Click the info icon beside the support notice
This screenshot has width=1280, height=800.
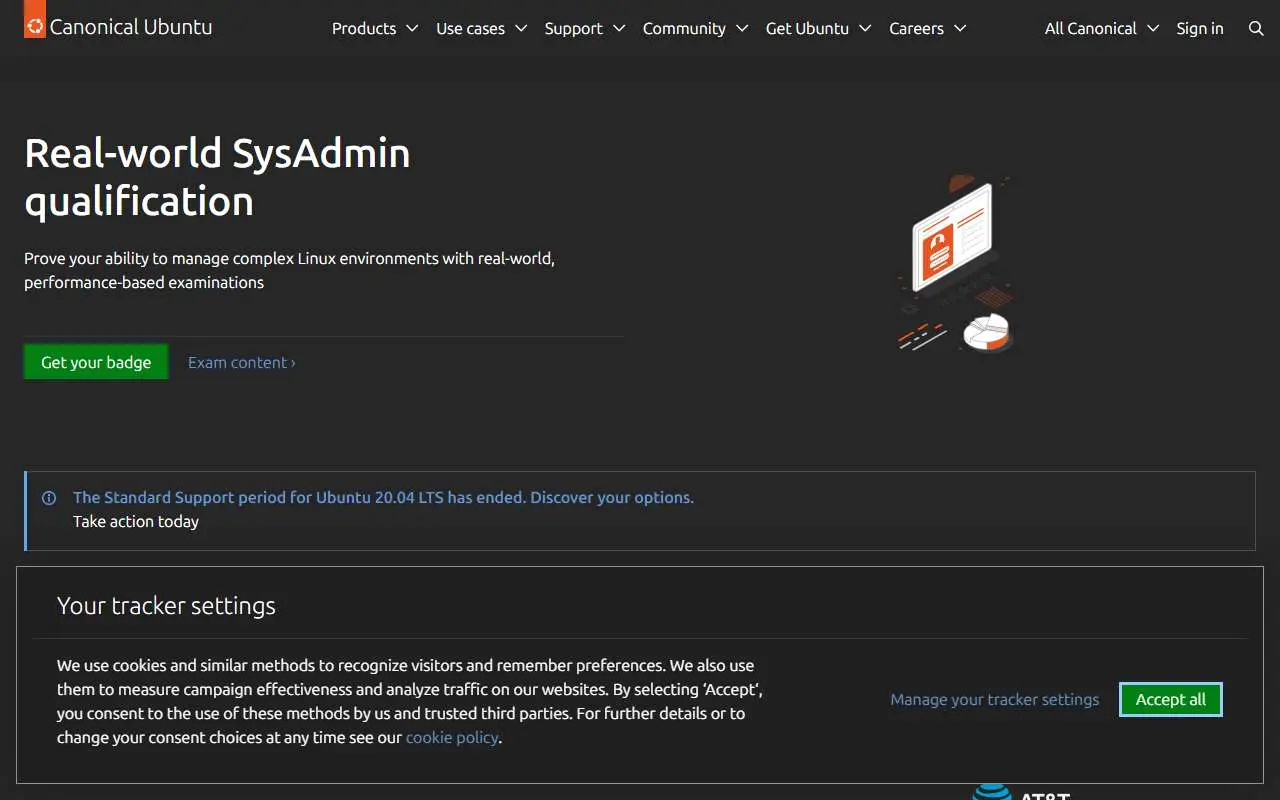pos(49,498)
